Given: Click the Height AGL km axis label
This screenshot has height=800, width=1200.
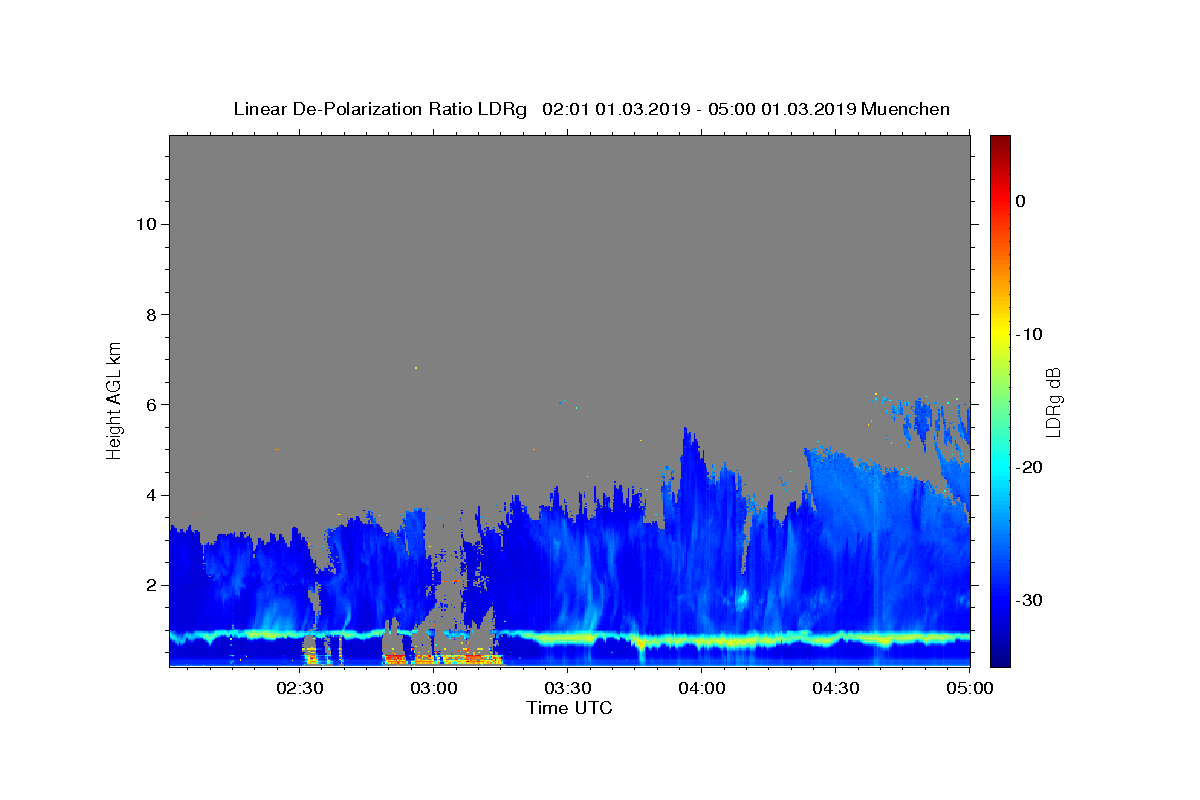Looking at the screenshot, I should click(x=115, y=399).
